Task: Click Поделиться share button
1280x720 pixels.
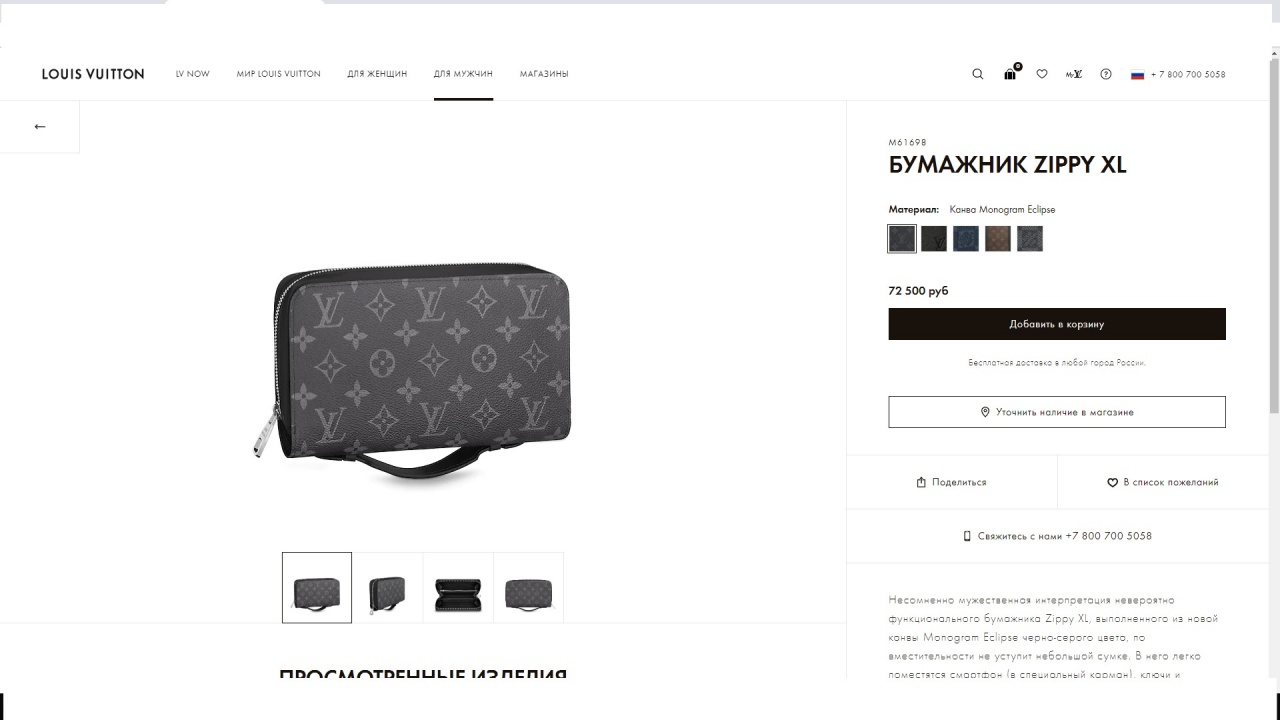Action: point(951,482)
